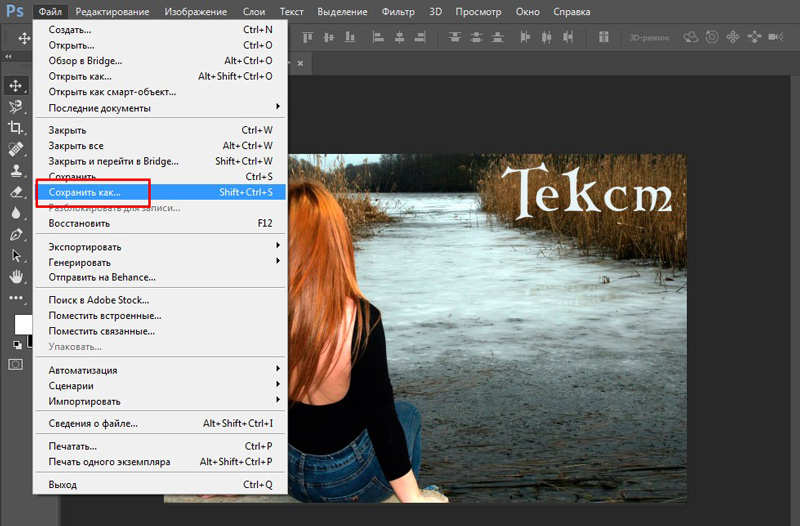This screenshot has height=526, width=800.
Task: Expand Сценарии submenu
Action: (160, 386)
